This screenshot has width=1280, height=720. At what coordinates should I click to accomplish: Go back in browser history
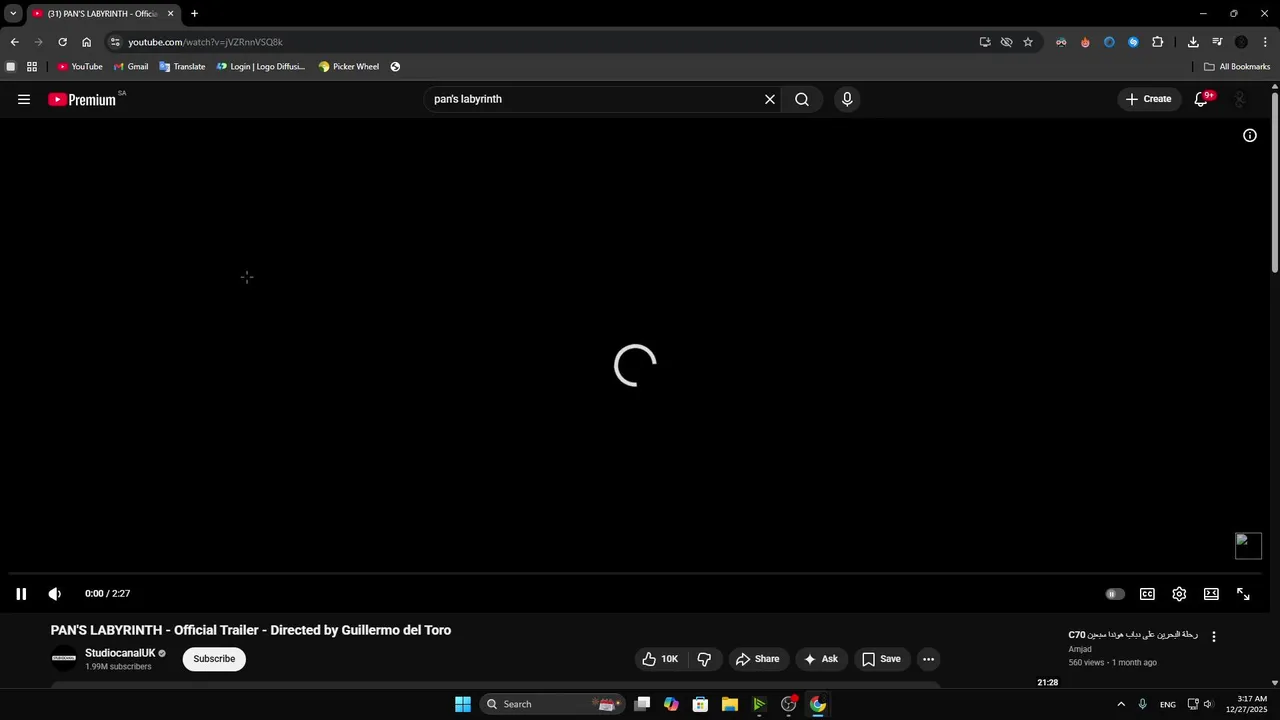[14, 42]
